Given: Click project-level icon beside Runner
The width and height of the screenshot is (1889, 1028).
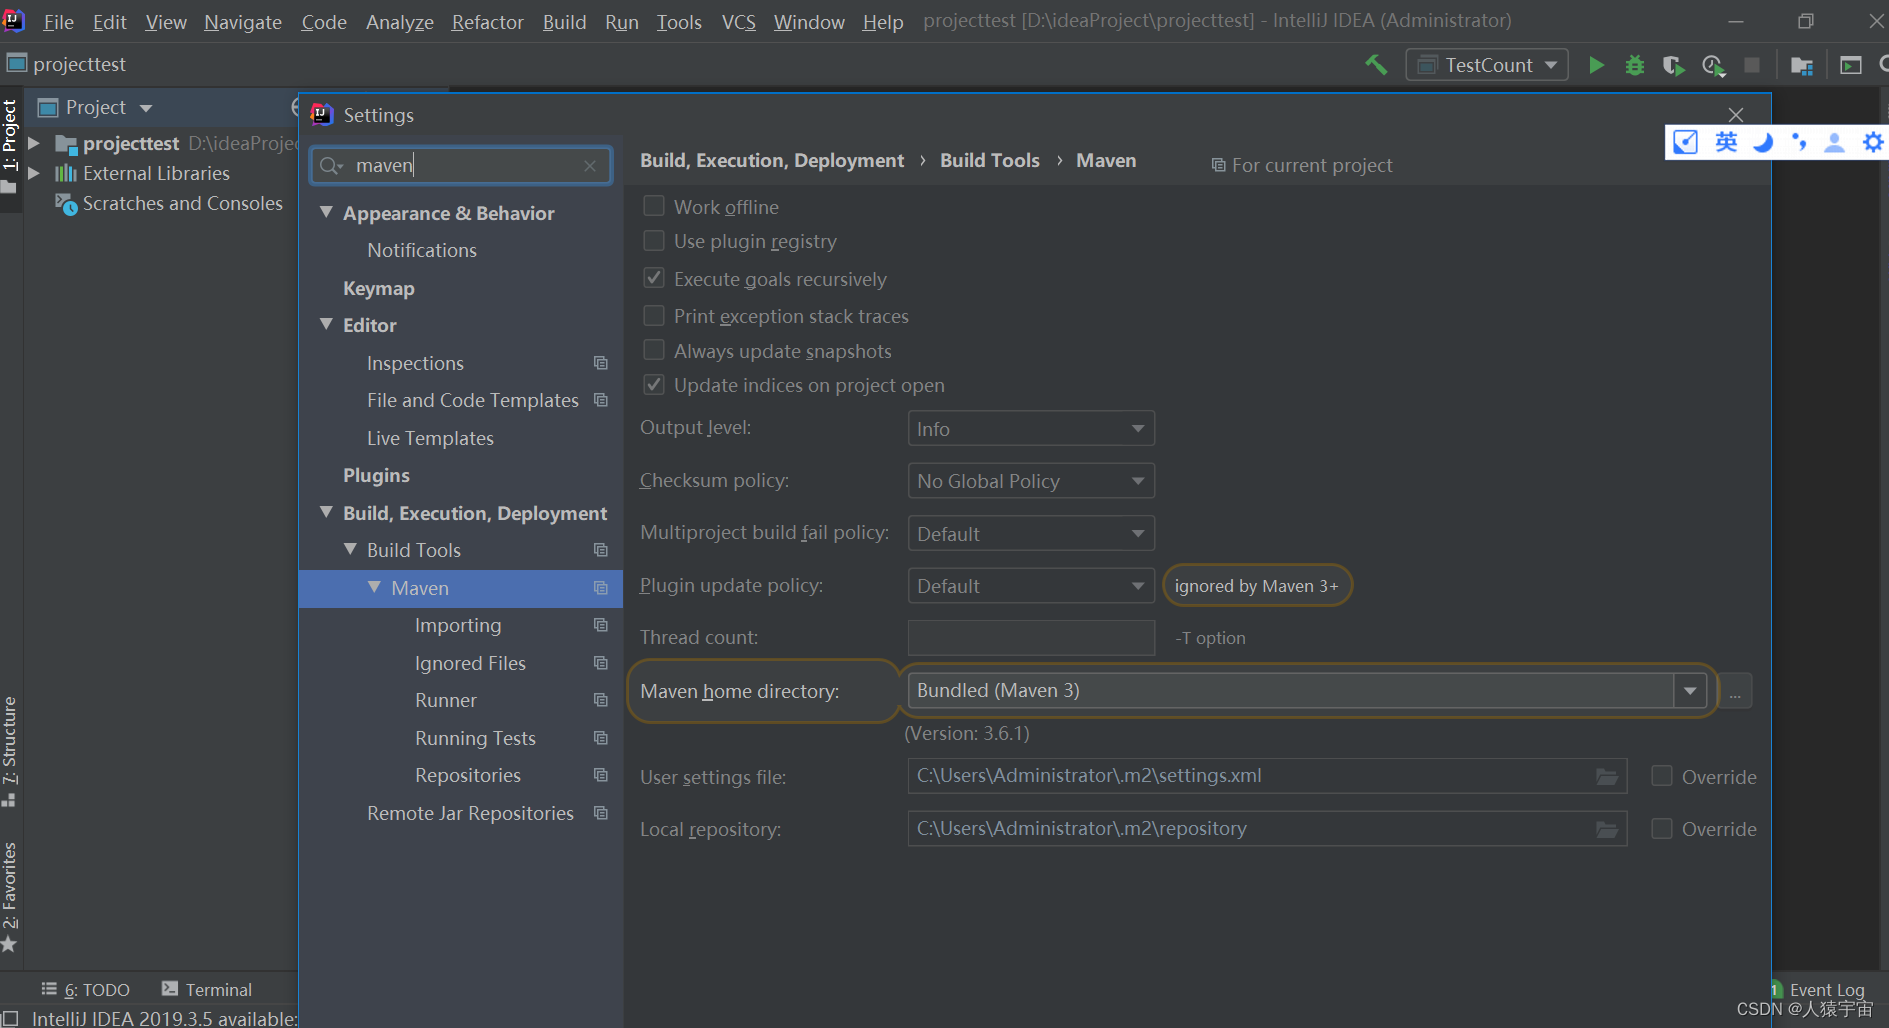Looking at the screenshot, I should point(601,700).
